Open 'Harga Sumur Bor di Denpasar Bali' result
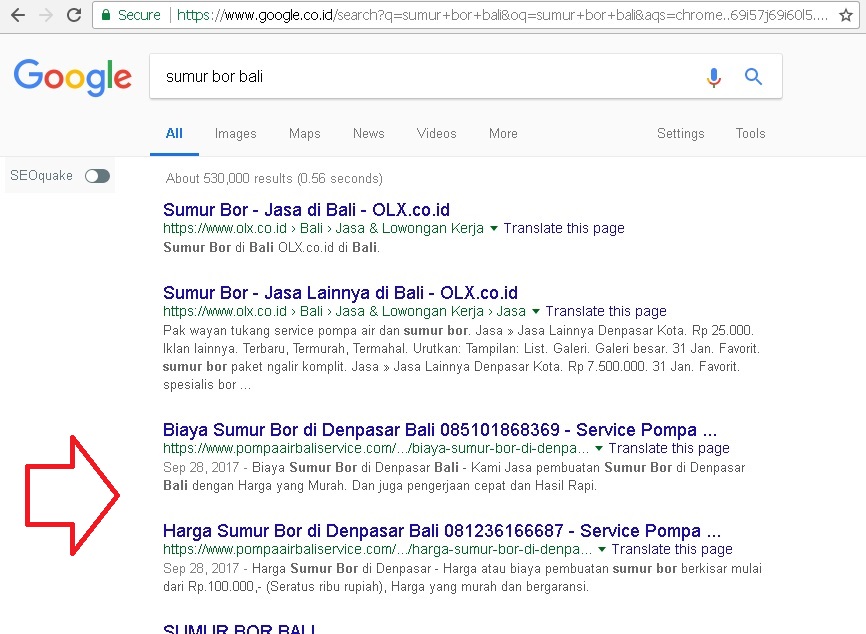 442,531
